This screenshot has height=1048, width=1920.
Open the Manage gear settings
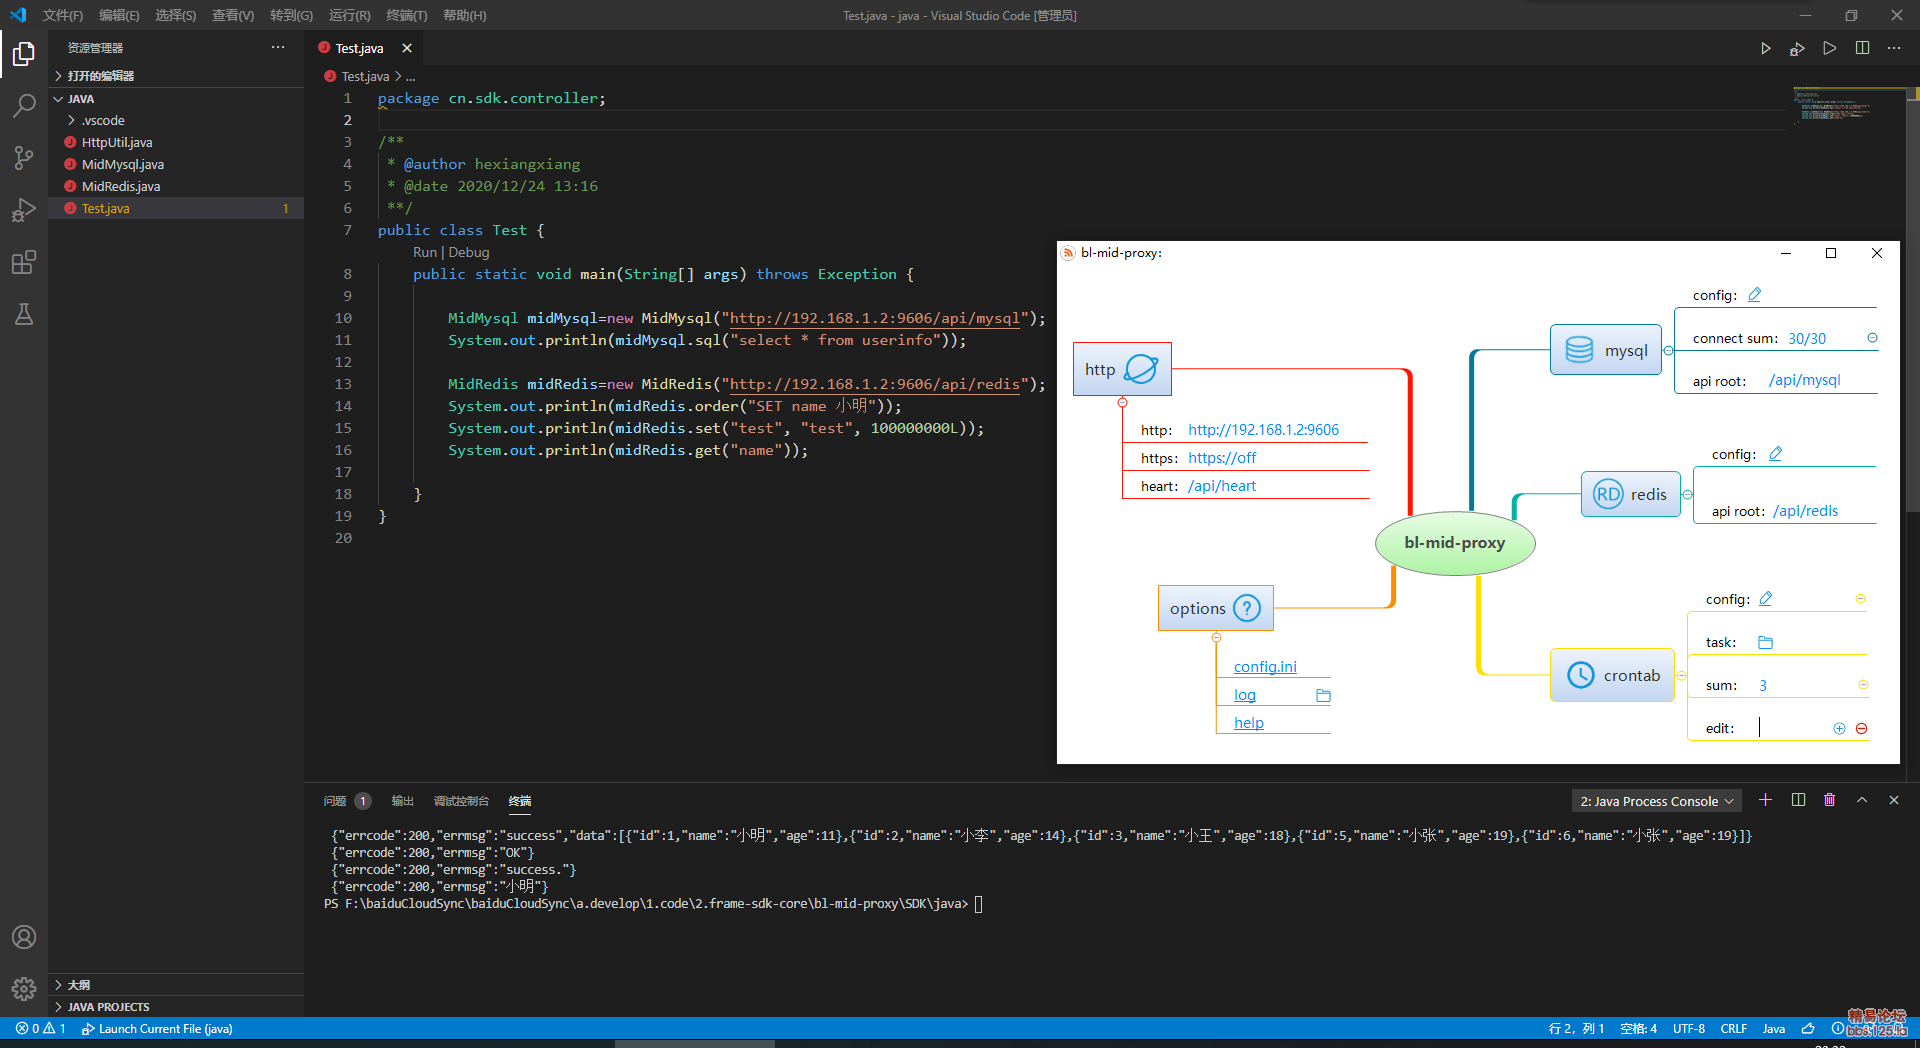coord(24,989)
